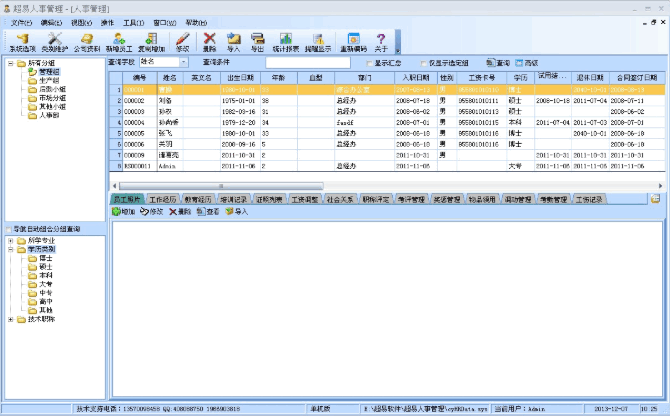
Task: Collapse the 学历类别 tree node
Action: coord(11,249)
